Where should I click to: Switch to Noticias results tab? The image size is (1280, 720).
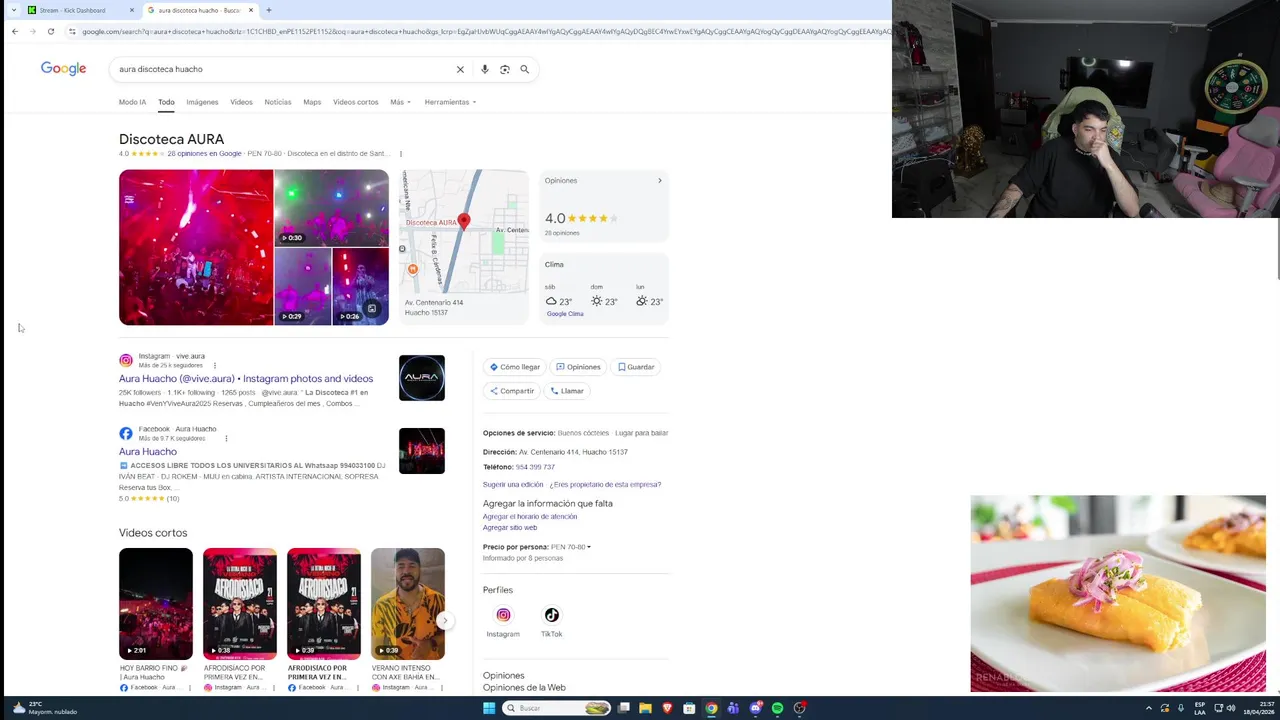(278, 102)
